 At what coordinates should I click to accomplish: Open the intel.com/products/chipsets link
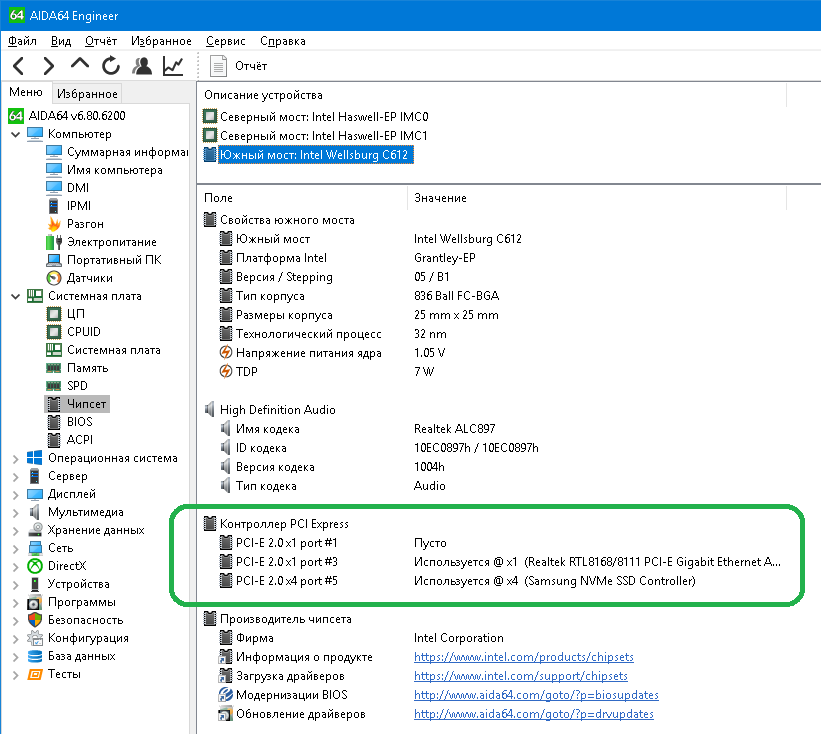pyautogui.click(x=524, y=657)
